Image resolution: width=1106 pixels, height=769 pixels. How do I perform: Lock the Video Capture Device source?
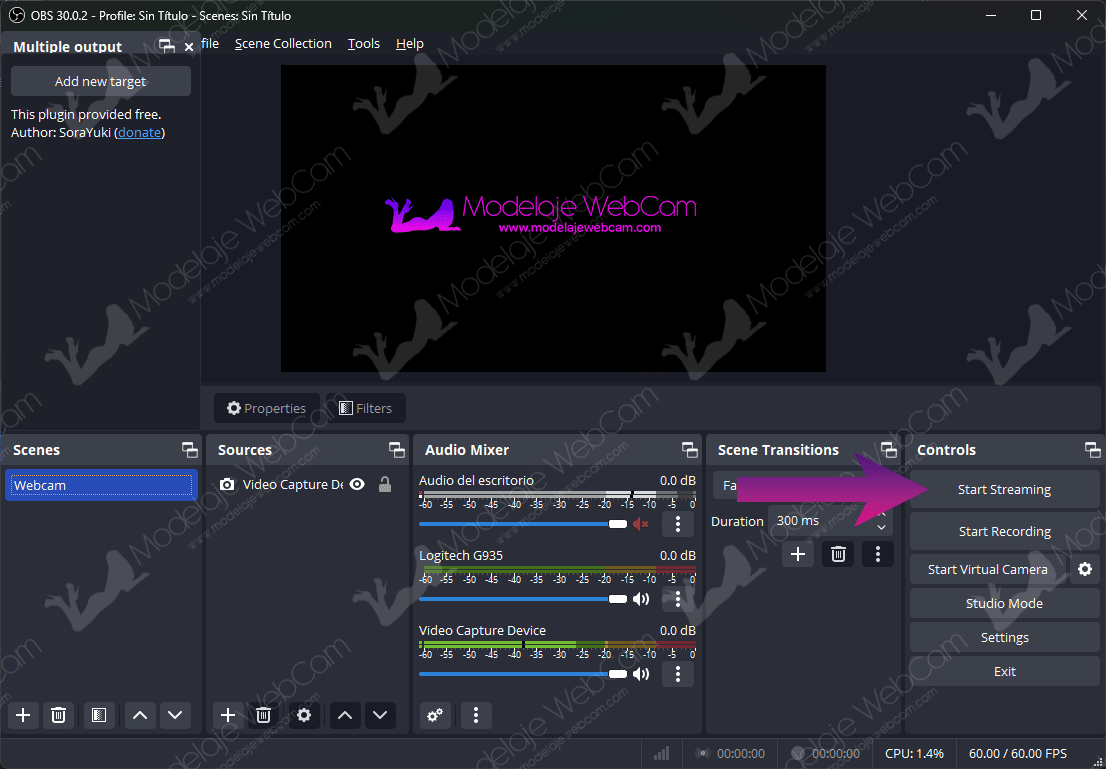click(385, 484)
